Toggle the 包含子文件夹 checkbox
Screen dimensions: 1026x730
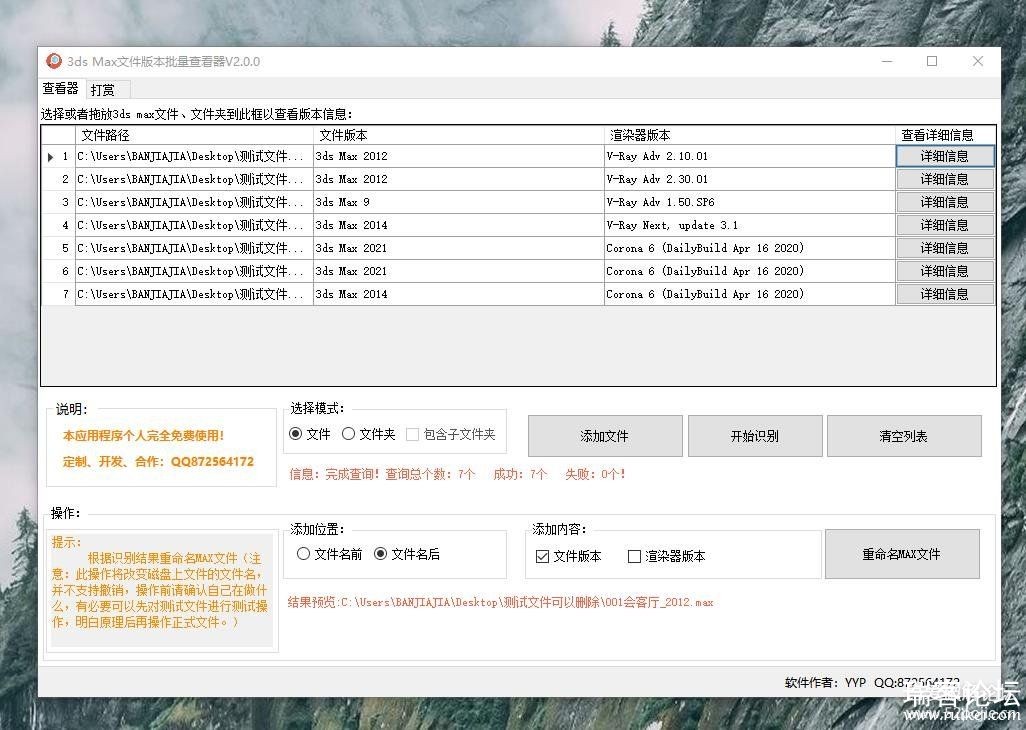pos(451,434)
